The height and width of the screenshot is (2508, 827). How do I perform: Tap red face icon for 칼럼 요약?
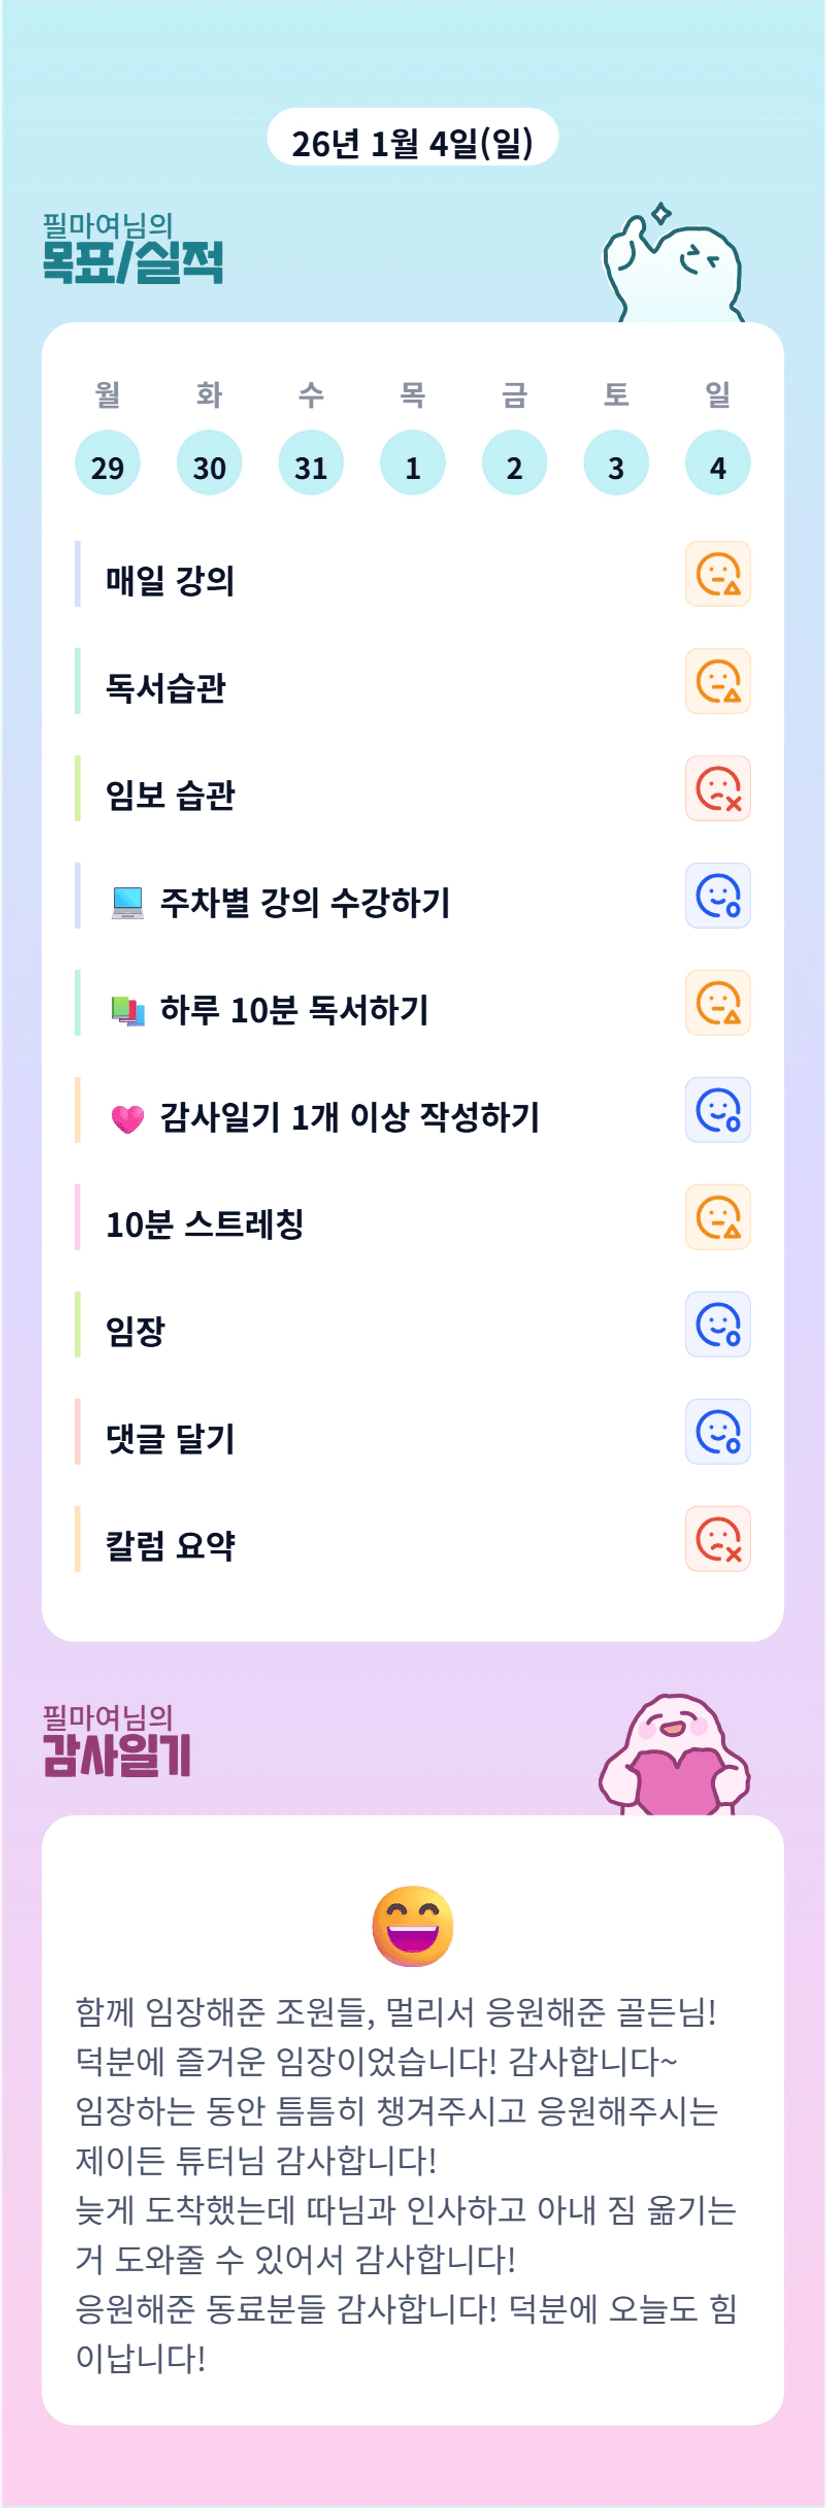[x=717, y=1539]
